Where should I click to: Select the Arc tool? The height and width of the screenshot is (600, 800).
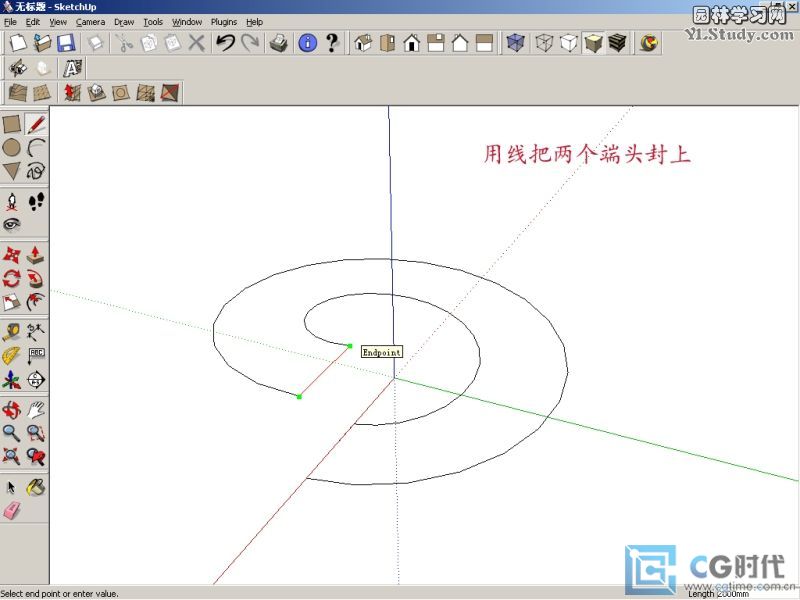(36, 147)
